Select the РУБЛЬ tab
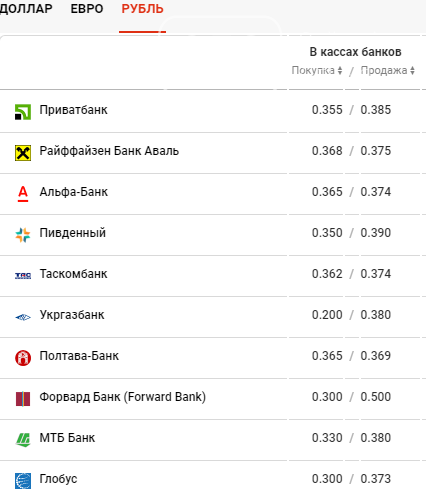The height and width of the screenshot is (498, 426). point(142,9)
